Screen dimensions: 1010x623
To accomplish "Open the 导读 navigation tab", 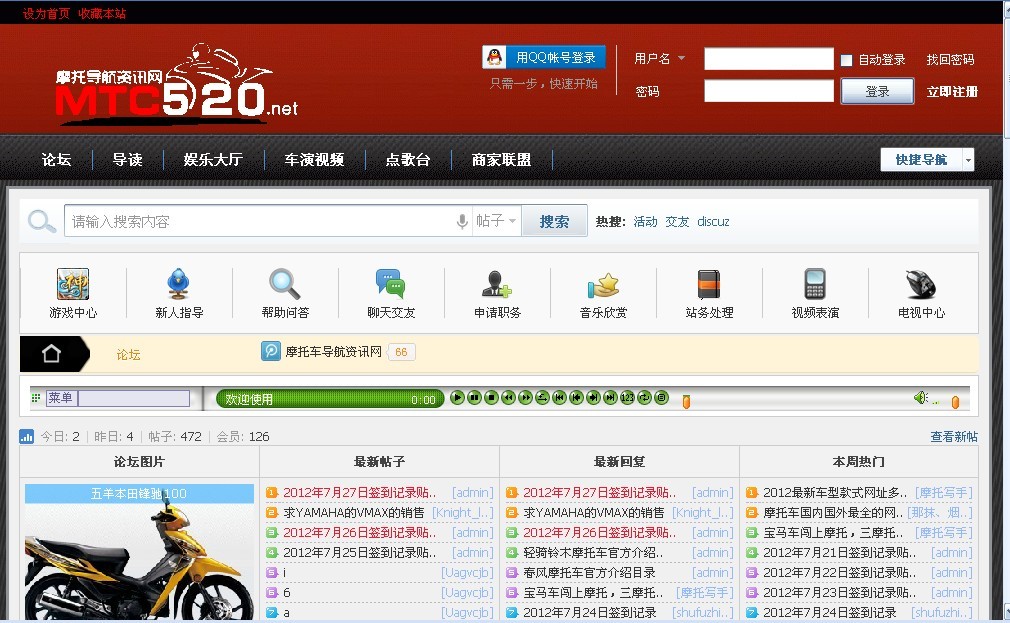I will [127, 159].
